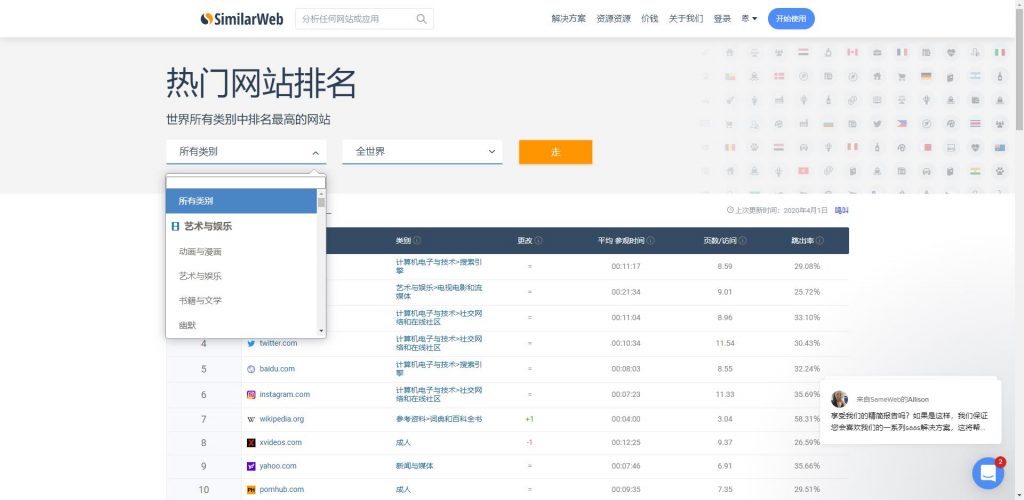Viewport: 1024px width, 500px height.
Task: Click info icon beside 平均参观时间 header
Action: [x=650, y=241]
